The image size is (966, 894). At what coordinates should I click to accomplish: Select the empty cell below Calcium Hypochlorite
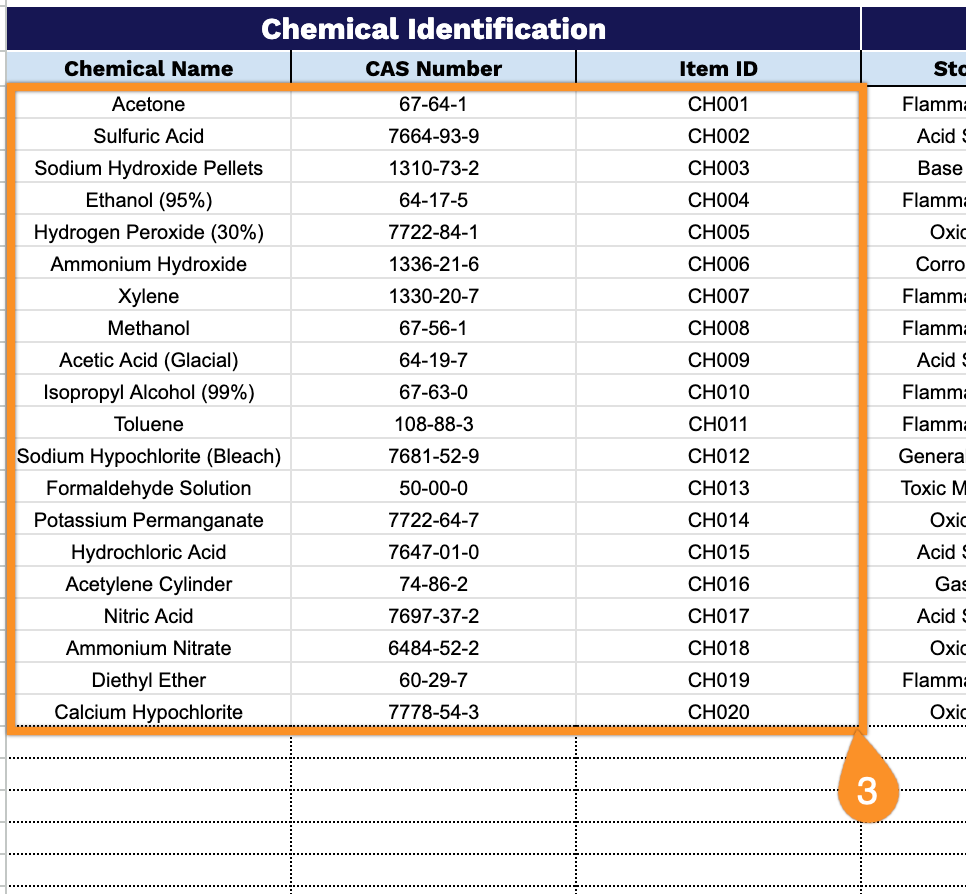pyautogui.click(x=149, y=747)
